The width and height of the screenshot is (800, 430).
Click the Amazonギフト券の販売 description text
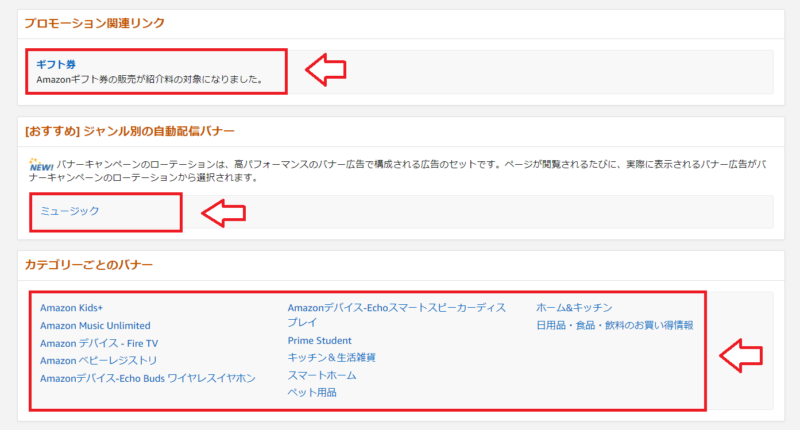click(x=150, y=80)
